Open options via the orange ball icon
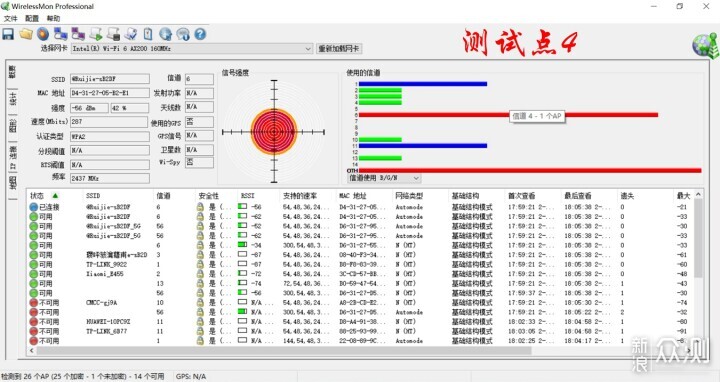 (x=43, y=34)
